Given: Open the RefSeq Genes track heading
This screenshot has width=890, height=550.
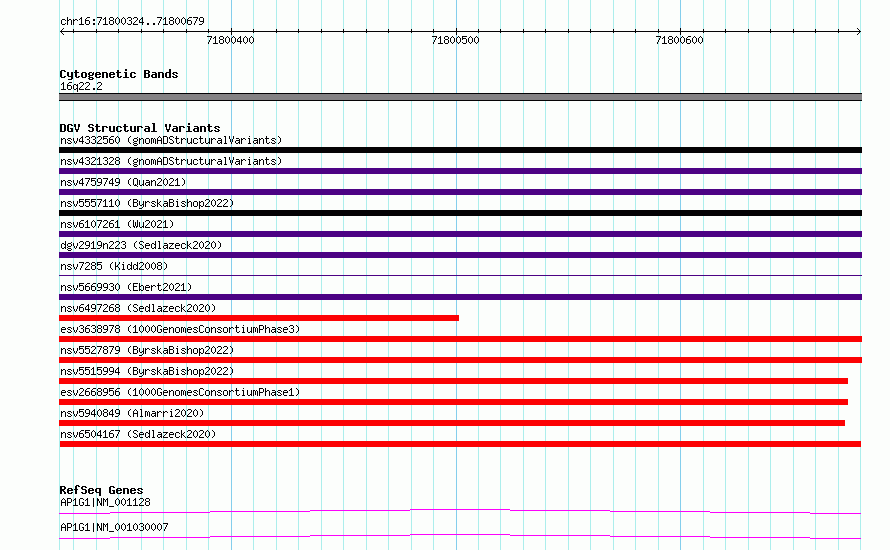Looking at the screenshot, I should (x=101, y=490).
